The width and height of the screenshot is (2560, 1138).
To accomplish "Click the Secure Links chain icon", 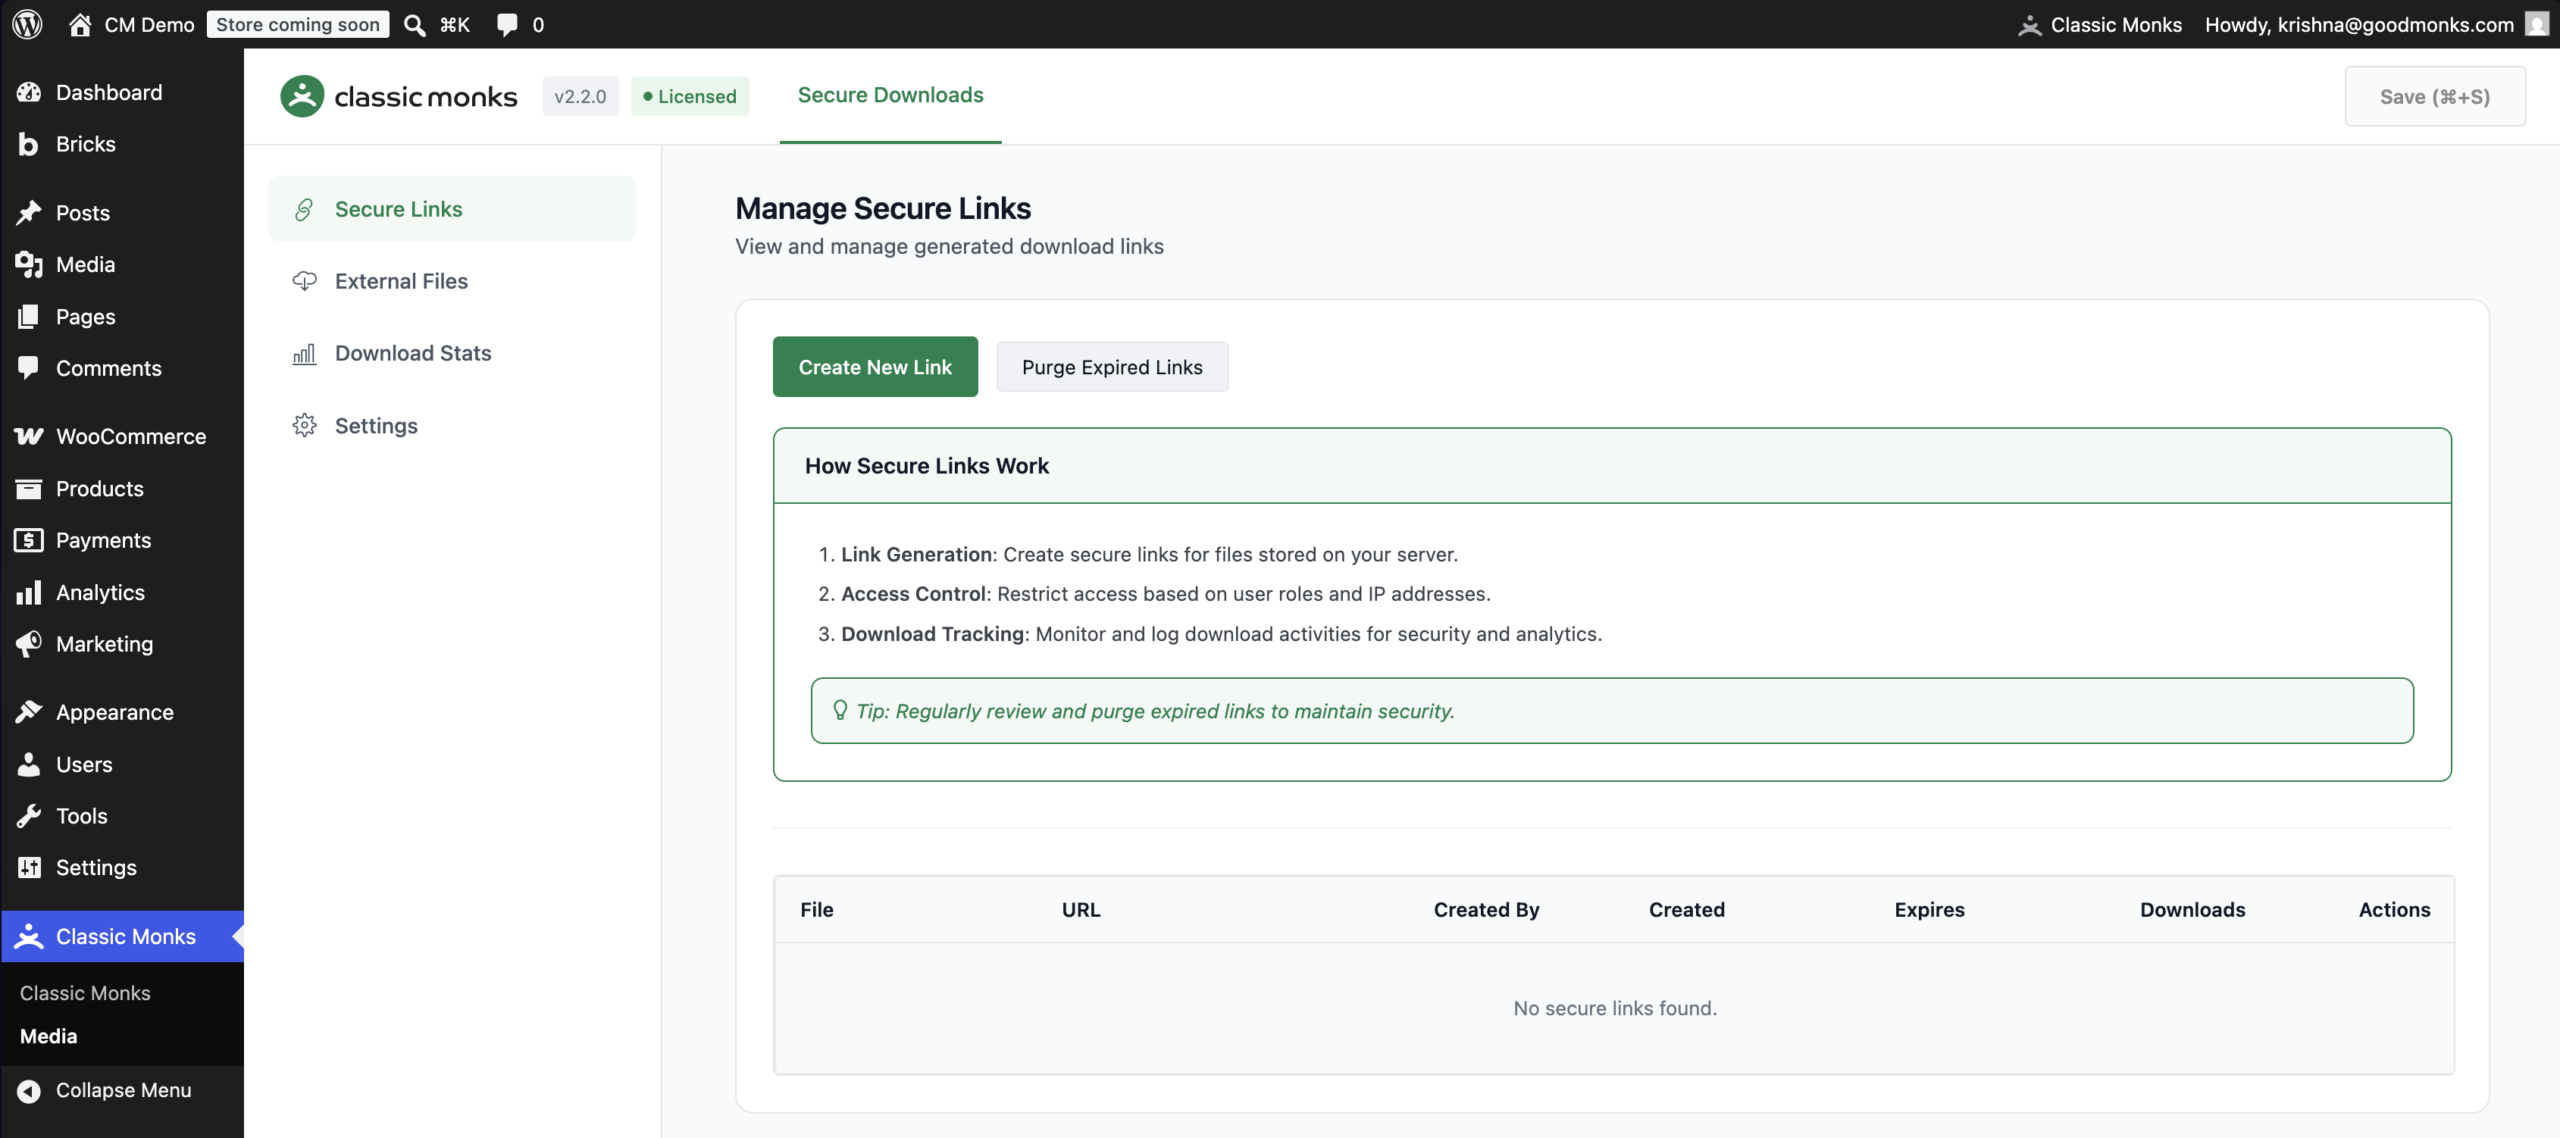I will [304, 209].
